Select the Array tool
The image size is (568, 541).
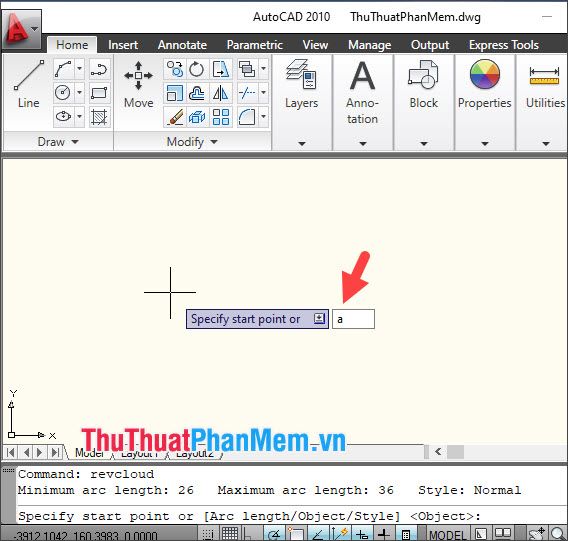[220, 117]
